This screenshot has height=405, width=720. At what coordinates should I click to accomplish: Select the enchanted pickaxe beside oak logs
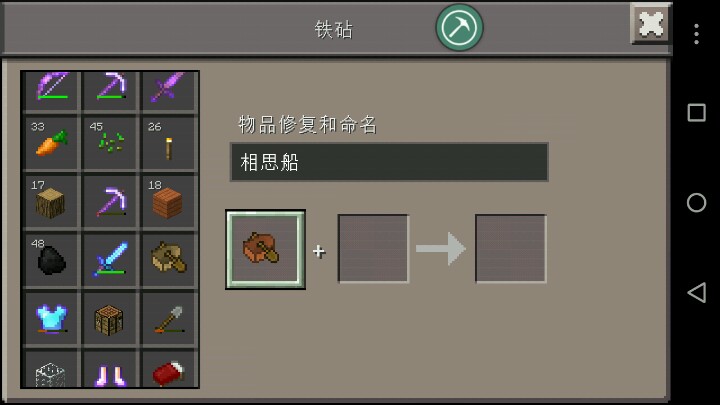[x=110, y=202]
